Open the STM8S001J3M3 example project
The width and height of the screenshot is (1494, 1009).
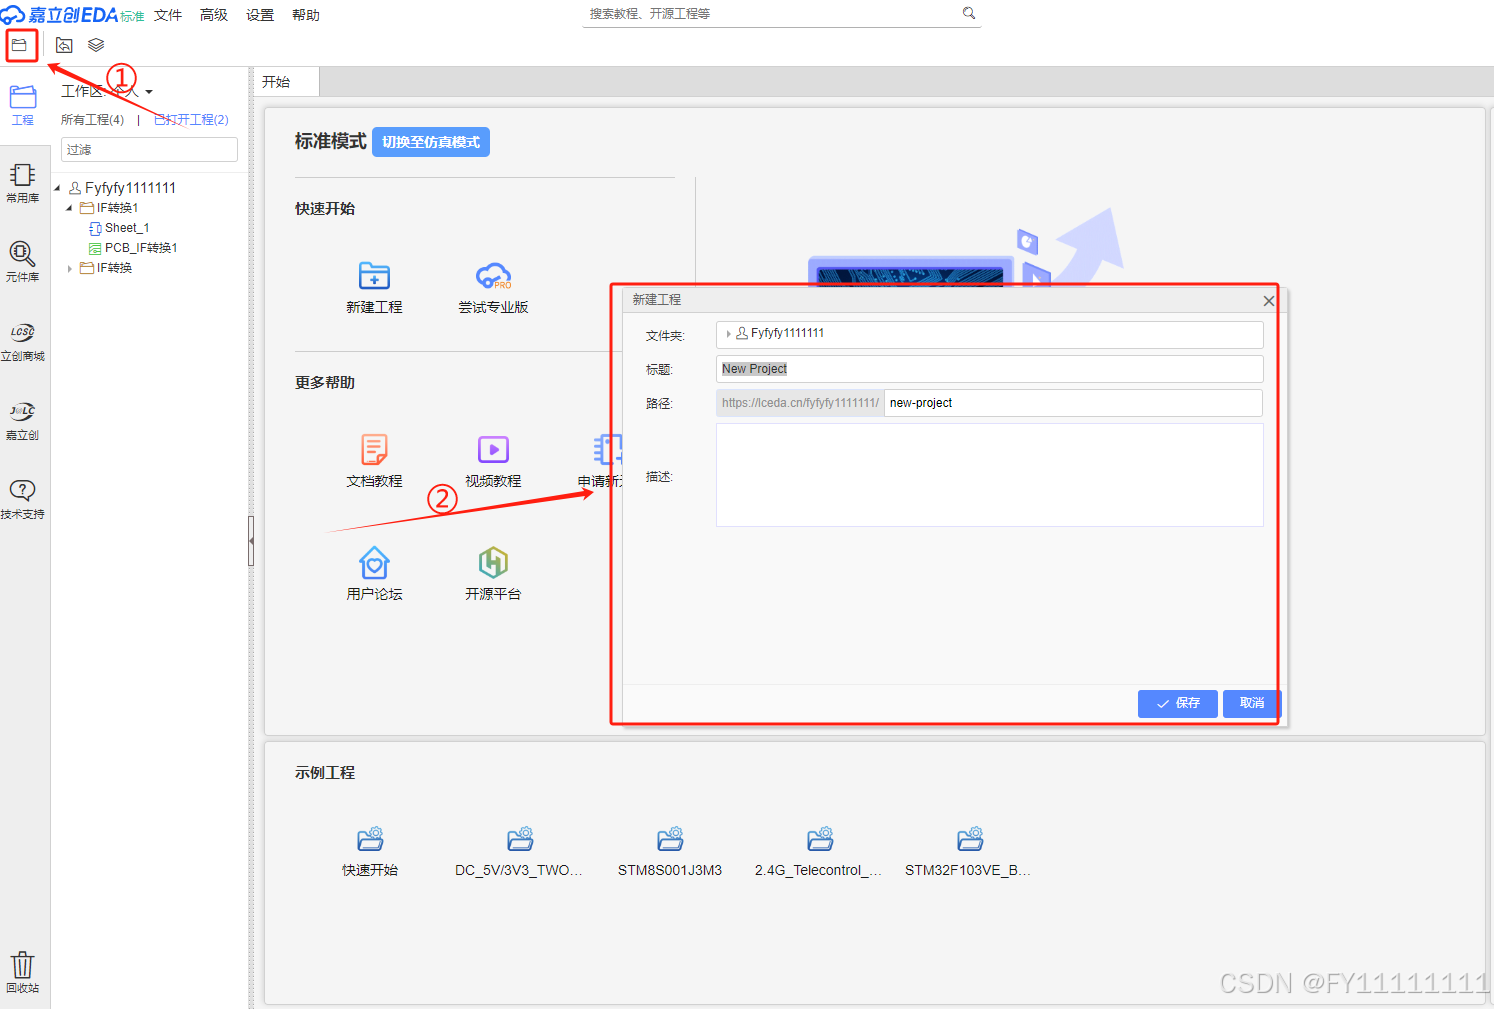tap(670, 852)
